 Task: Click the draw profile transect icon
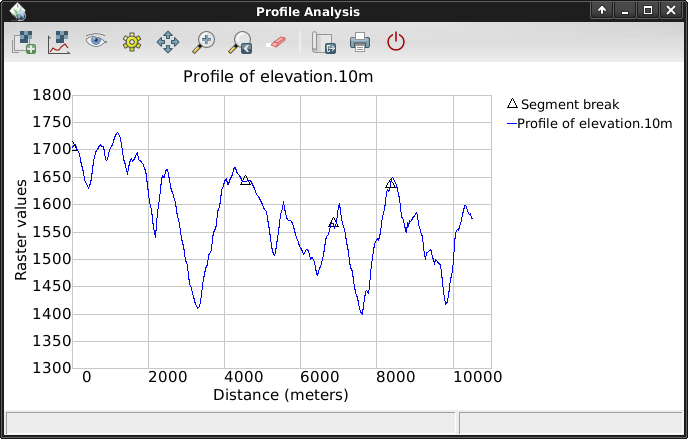[x=59, y=42]
